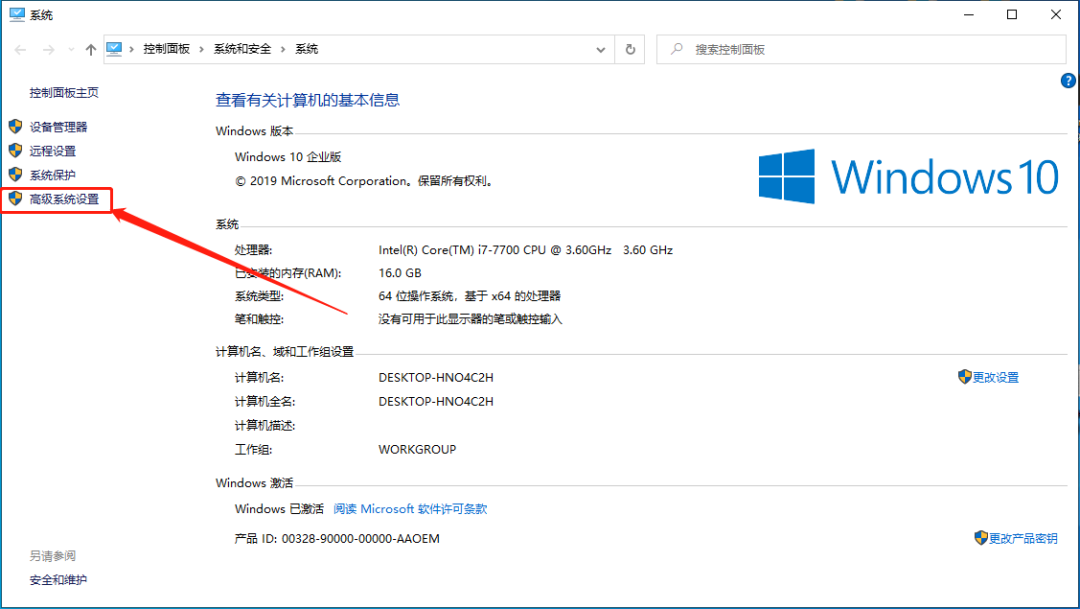Screen dimensions: 1080x609
Task: Expand chevron after 控制面板 breadcrumb
Action: 201,50
